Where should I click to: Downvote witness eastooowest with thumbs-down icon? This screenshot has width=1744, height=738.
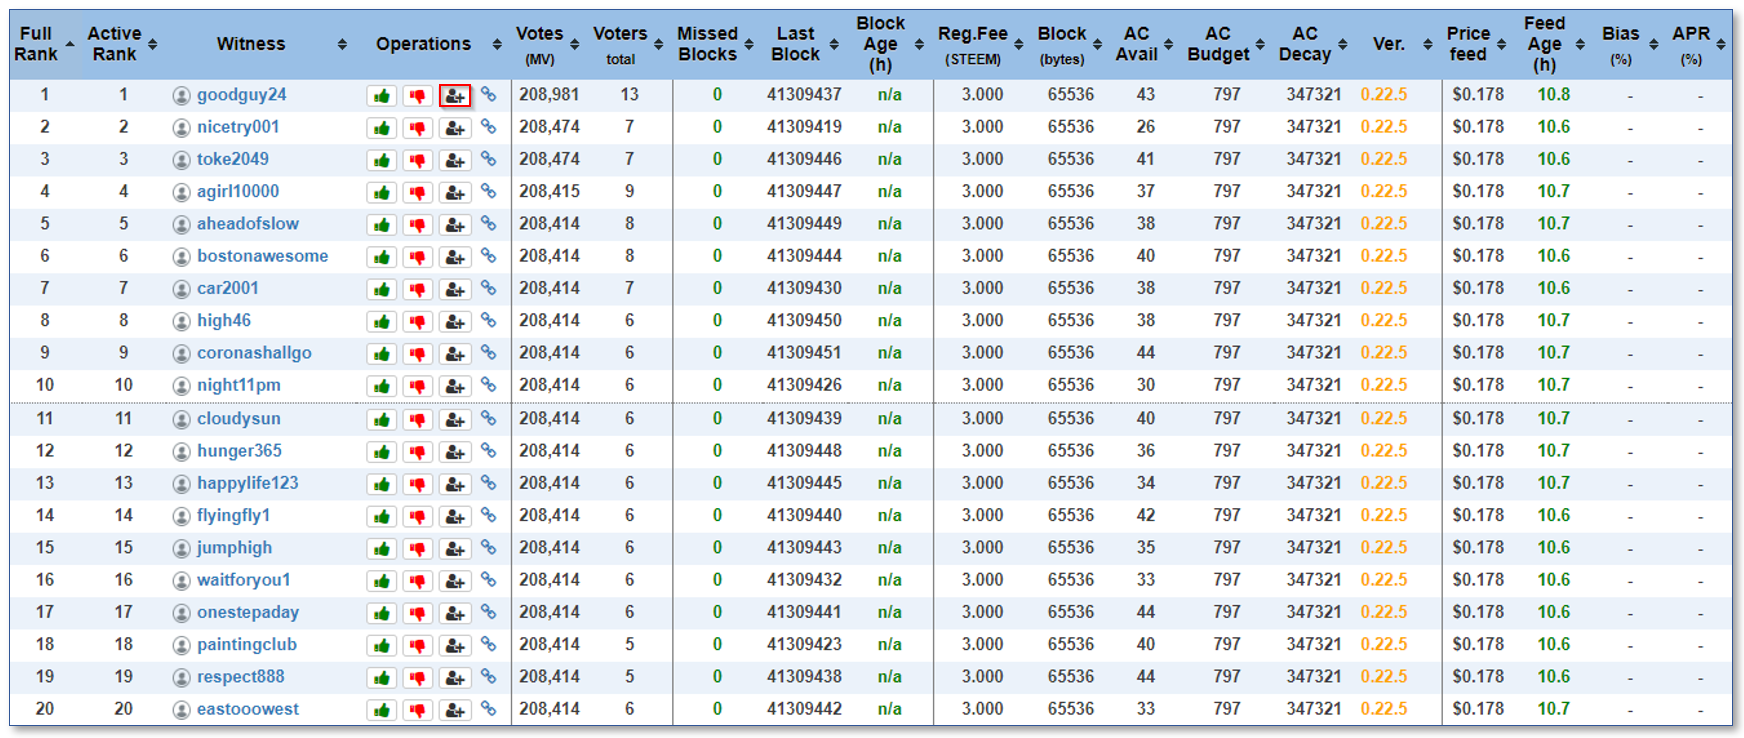(417, 710)
